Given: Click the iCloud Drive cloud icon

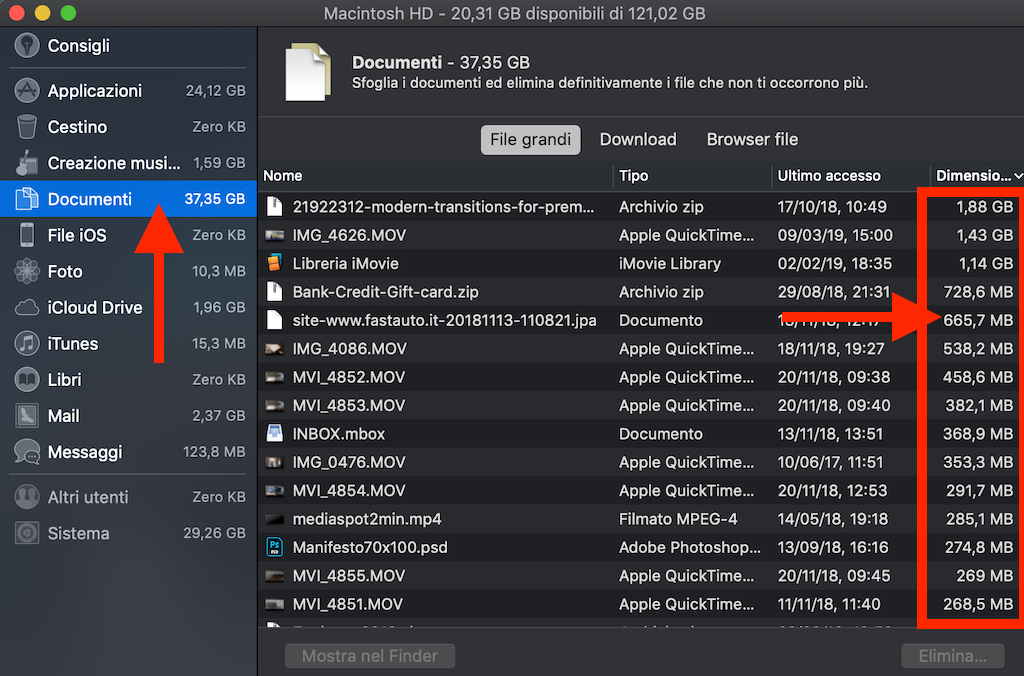Looking at the screenshot, I should [27, 307].
